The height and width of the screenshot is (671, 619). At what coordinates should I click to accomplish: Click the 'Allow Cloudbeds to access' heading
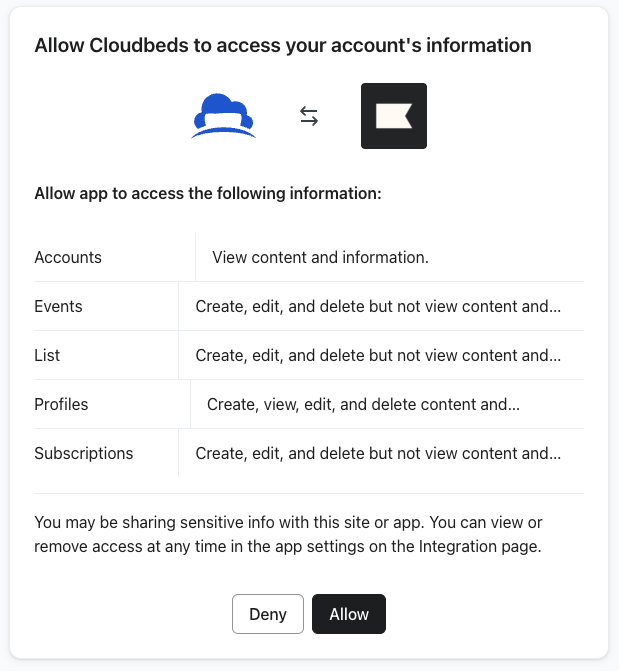283,45
